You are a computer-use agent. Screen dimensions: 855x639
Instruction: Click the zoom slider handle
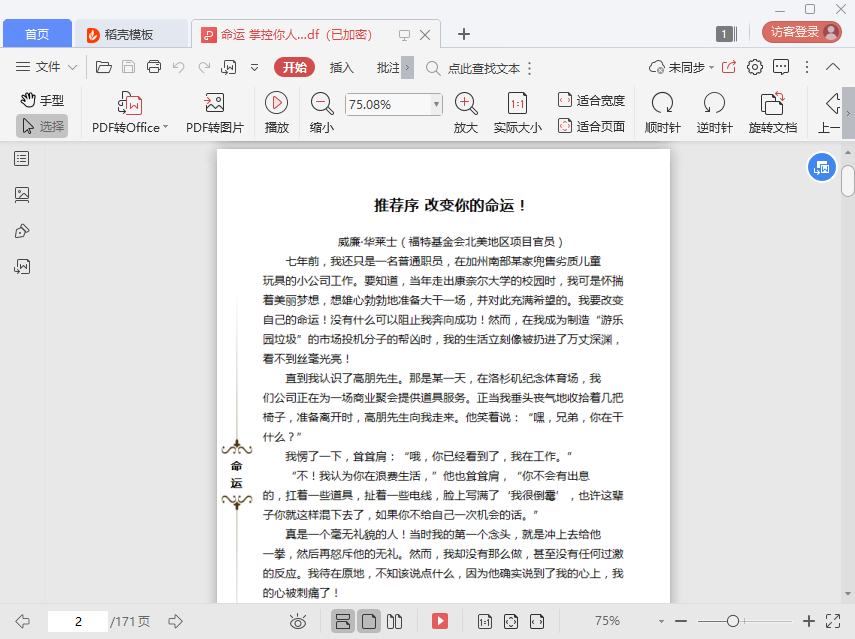click(733, 621)
